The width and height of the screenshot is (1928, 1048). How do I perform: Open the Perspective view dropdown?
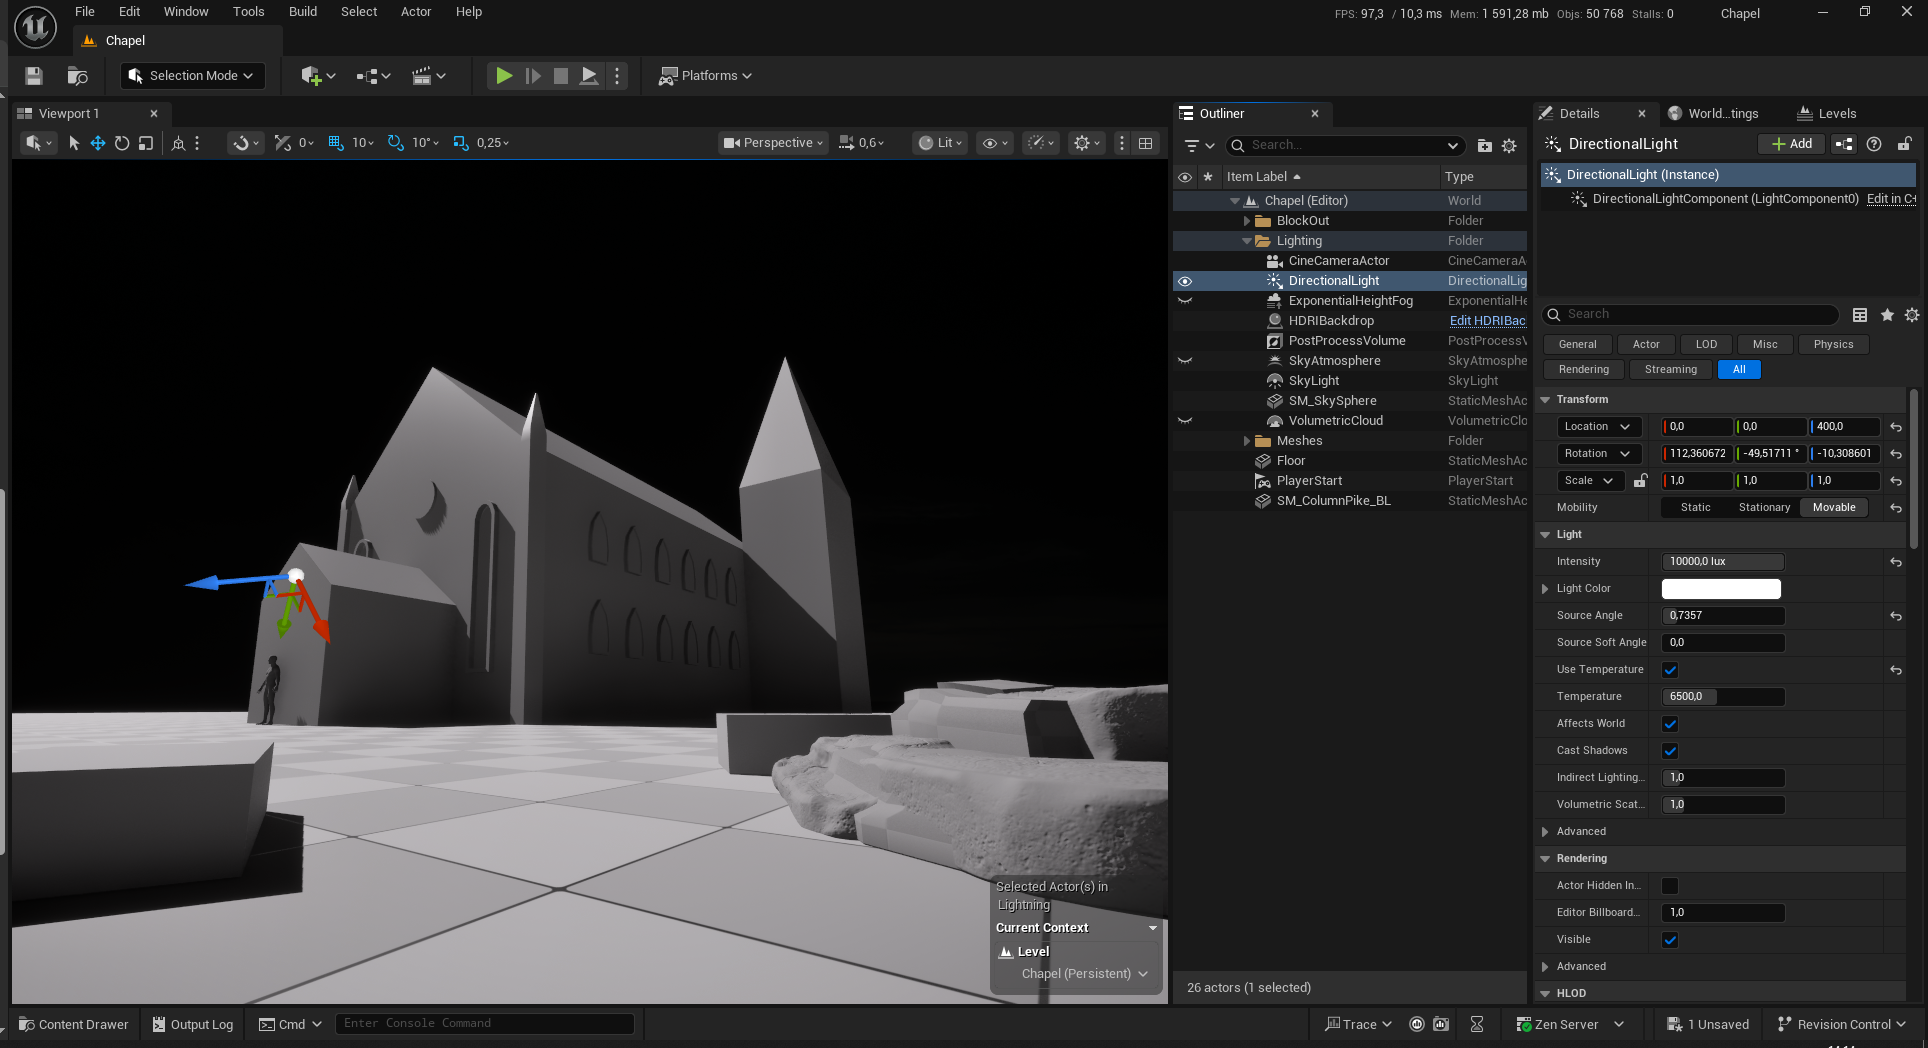(773, 143)
